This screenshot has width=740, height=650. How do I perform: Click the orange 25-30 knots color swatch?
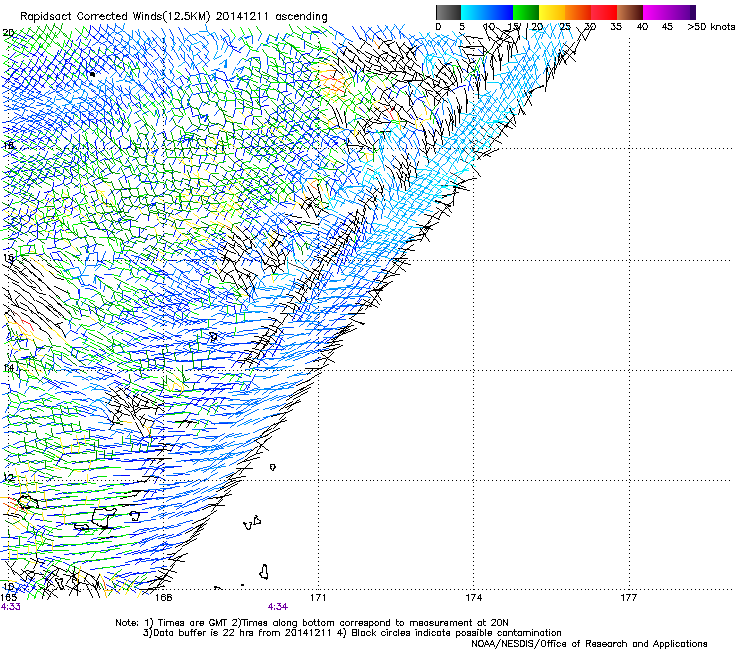click(578, 12)
